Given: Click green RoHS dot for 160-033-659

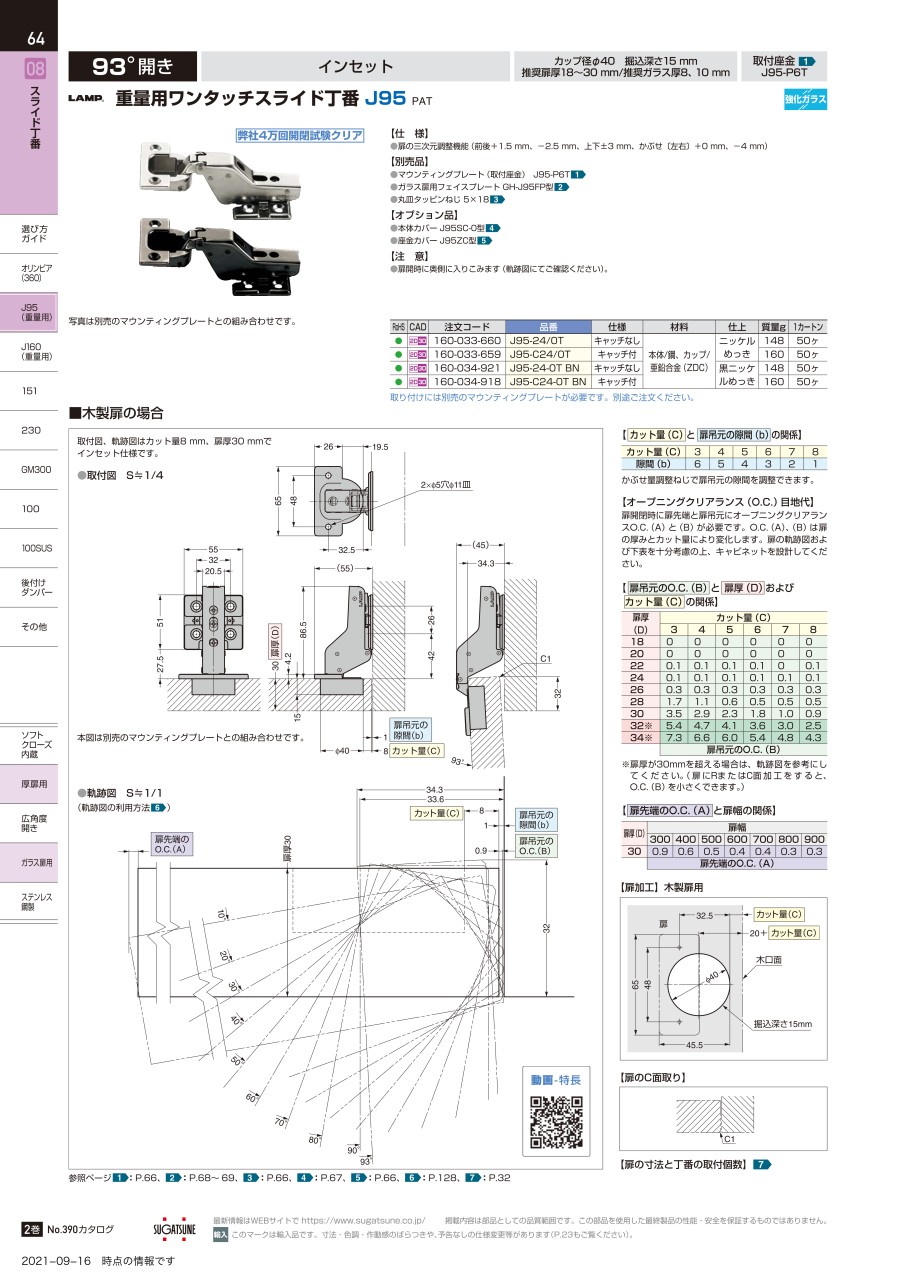Looking at the screenshot, I should [x=398, y=355].
